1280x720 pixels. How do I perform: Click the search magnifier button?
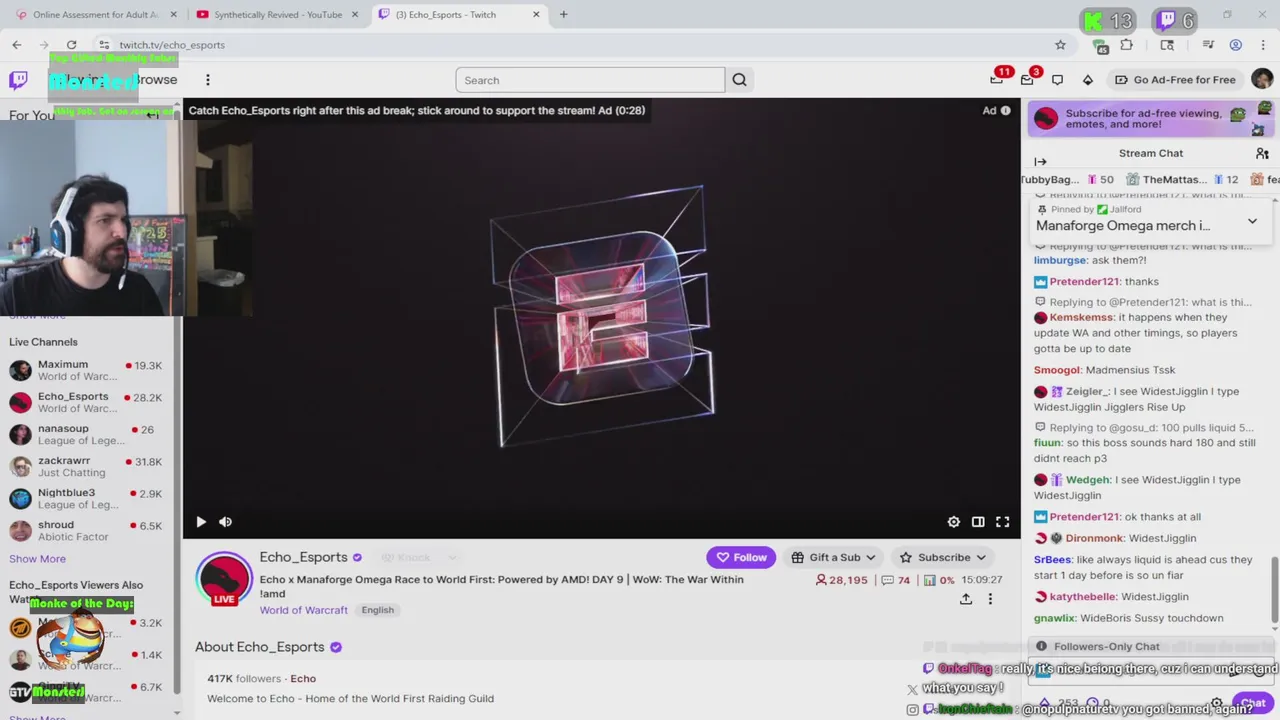[x=739, y=80]
